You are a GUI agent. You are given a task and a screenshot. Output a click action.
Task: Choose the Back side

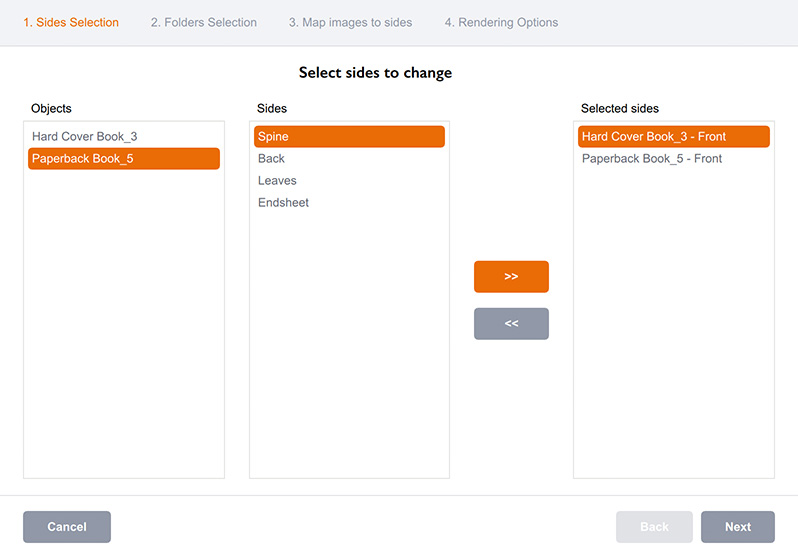pyautogui.click(x=271, y=158)
